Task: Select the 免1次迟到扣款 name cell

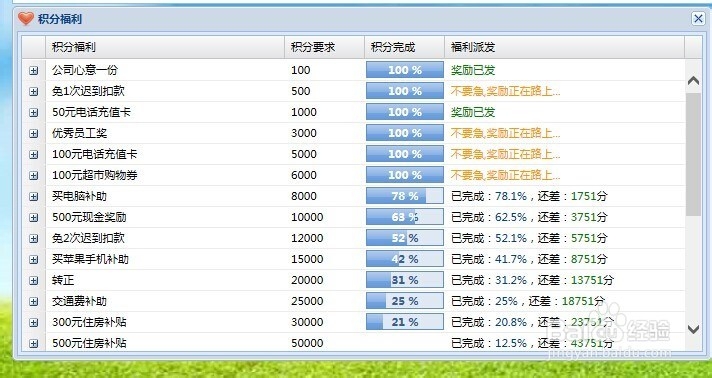Action: click(x=88, y=91)
